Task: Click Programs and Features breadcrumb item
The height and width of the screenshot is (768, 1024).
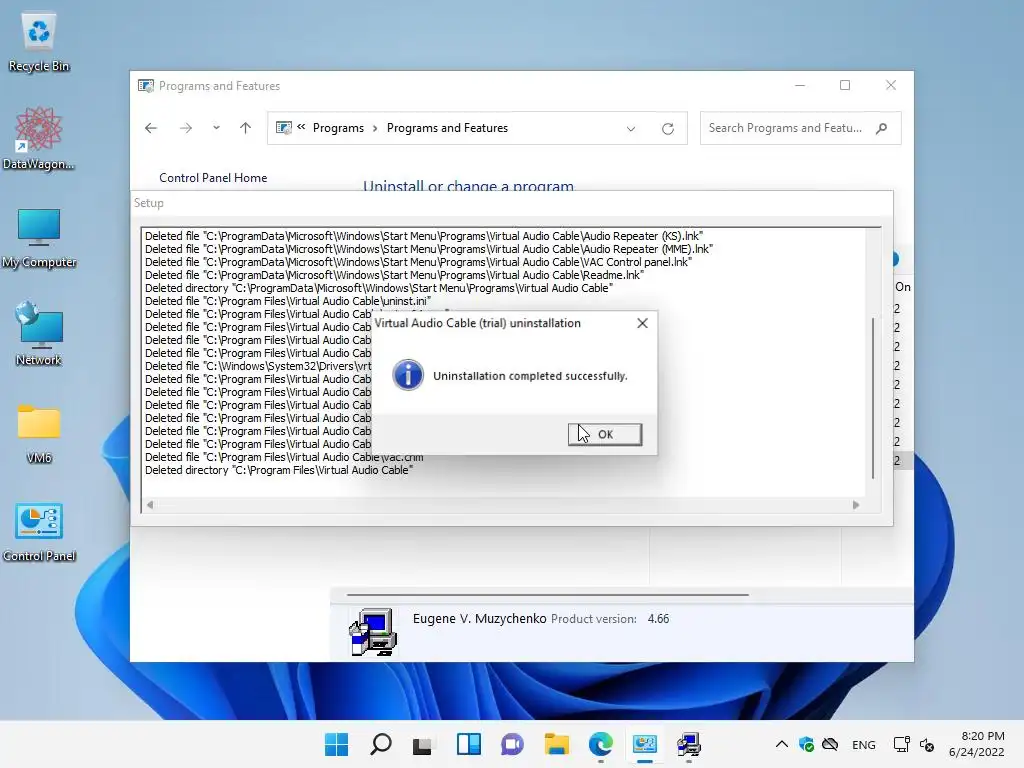Action: (447, 128)
